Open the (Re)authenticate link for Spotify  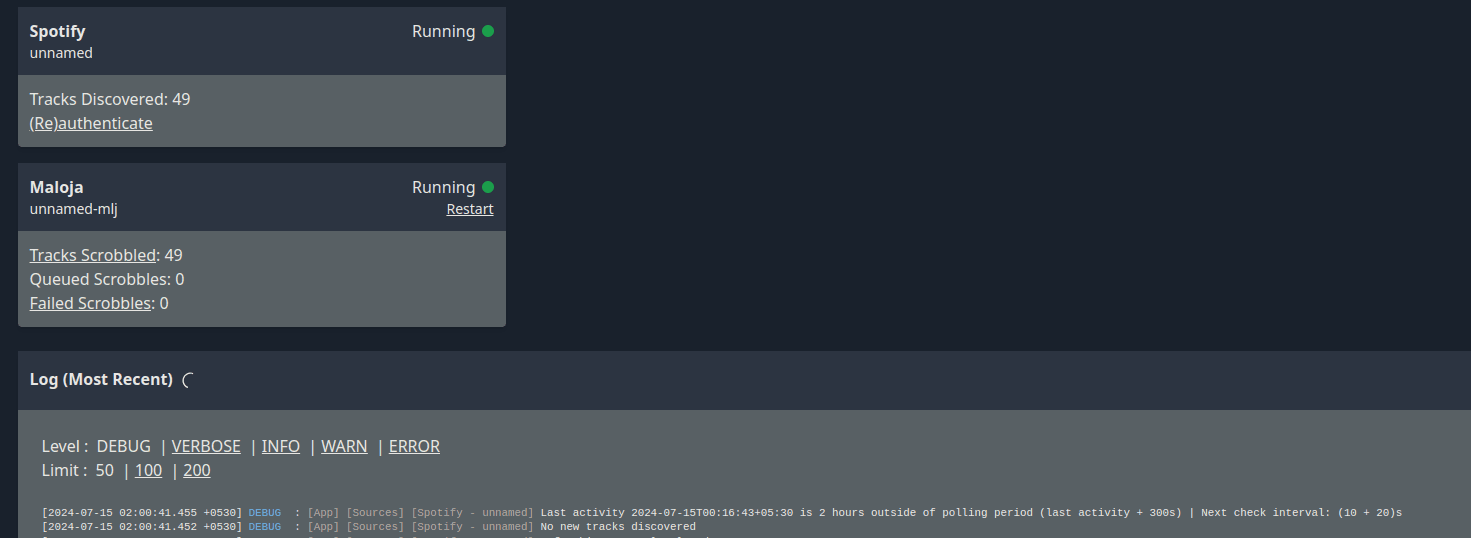(x=91, y=124)
